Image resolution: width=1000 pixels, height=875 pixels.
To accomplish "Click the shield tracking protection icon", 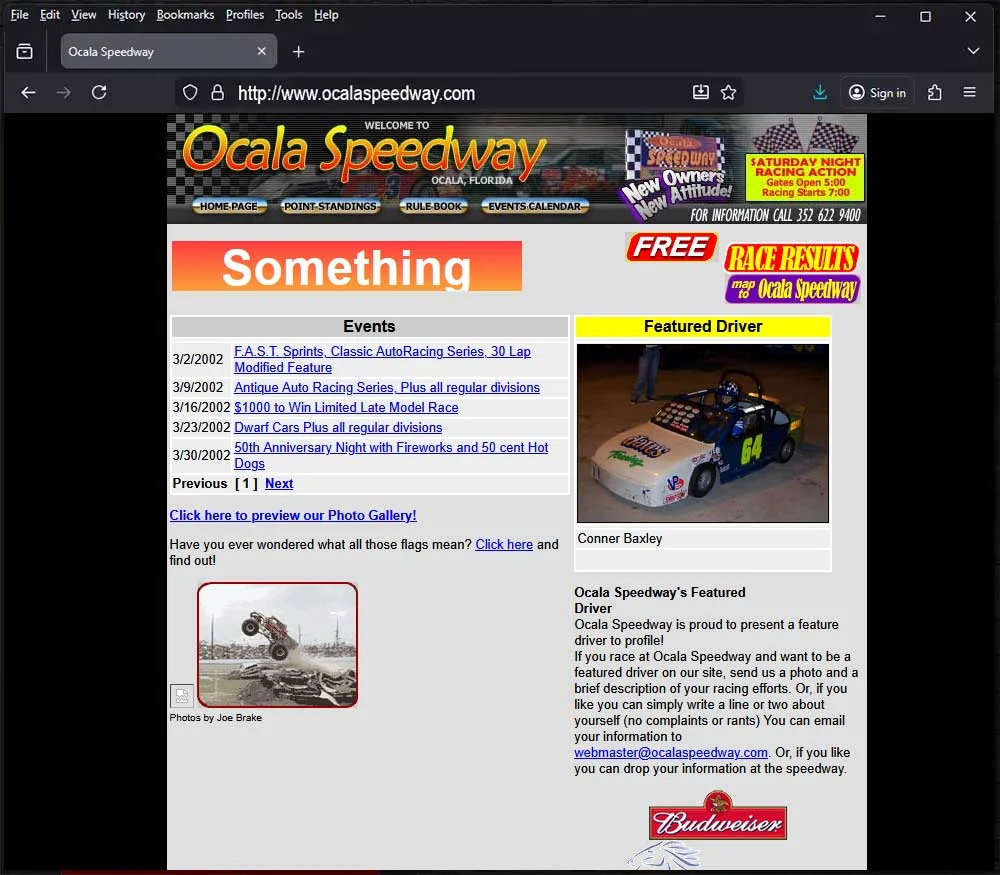I will click(190, 93).
